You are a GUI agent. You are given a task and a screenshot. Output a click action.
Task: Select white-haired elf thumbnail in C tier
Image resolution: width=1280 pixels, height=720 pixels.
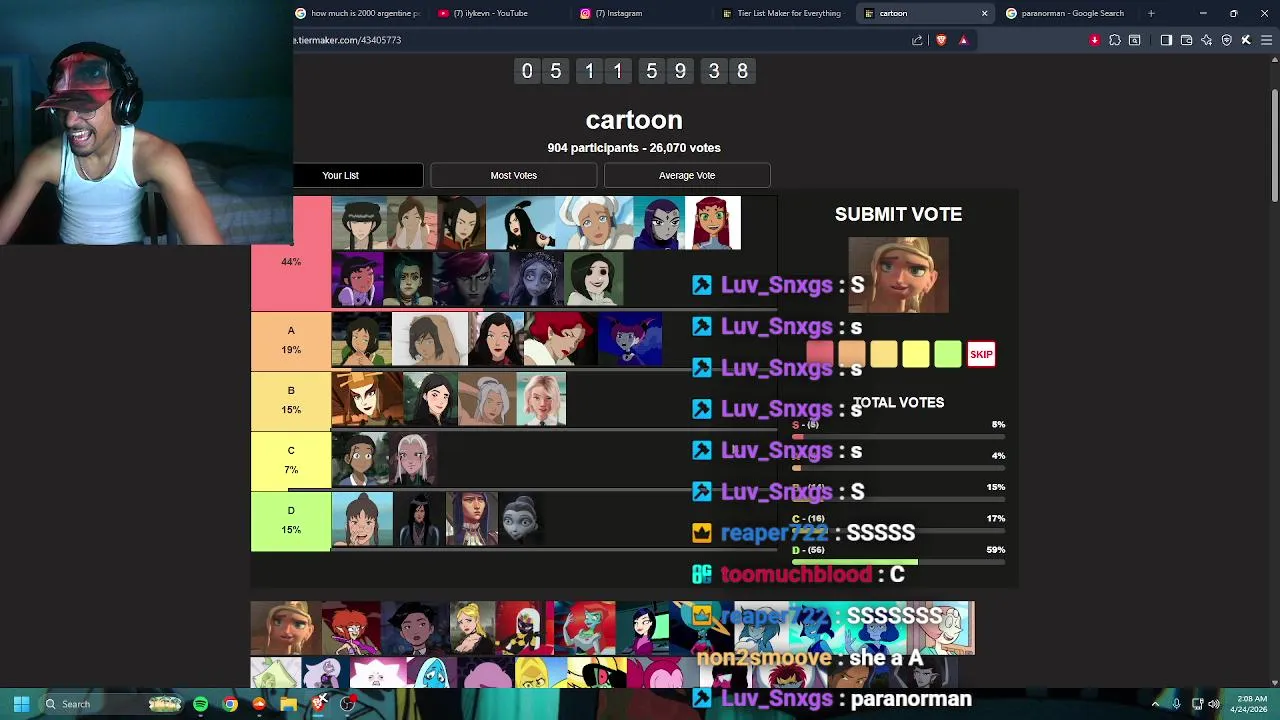(412, 459)
